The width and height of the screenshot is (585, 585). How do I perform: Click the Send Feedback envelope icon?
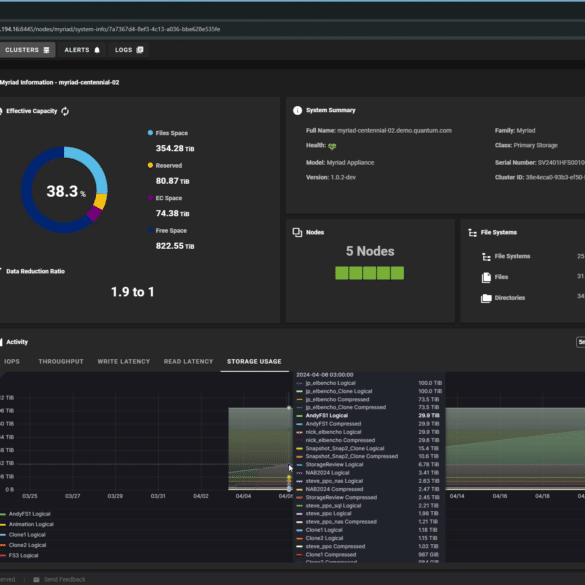pos(36,579)
